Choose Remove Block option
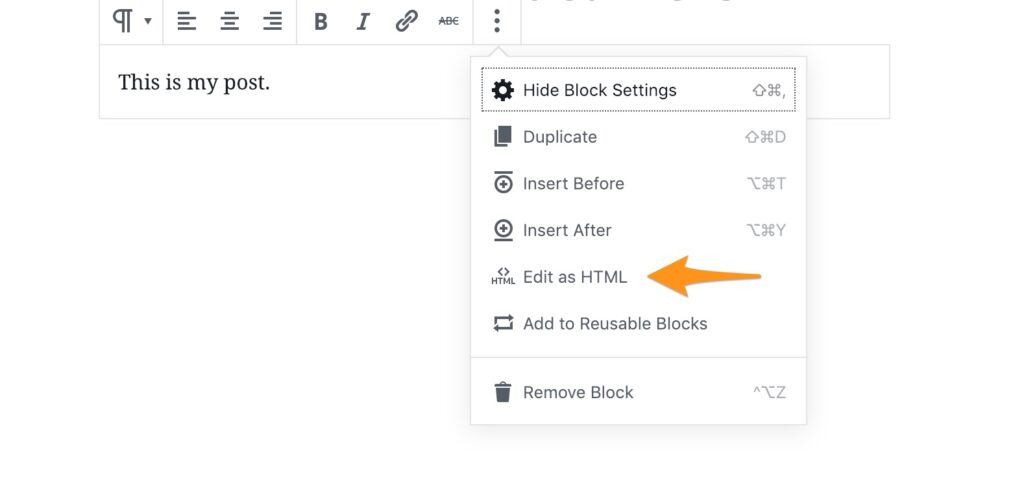This screenshot has width=1024, height=489. pyautogui.click(x=638, y=392)
